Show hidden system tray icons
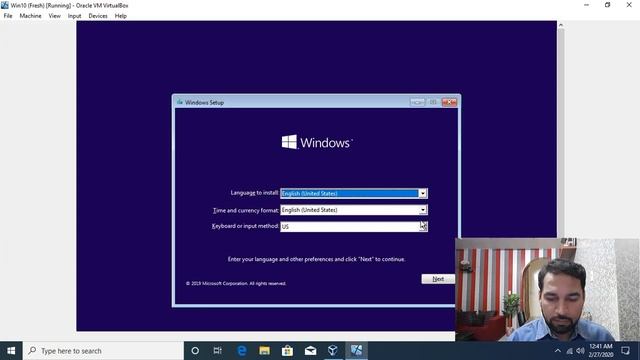640x360 pixels. coord(558,351)
